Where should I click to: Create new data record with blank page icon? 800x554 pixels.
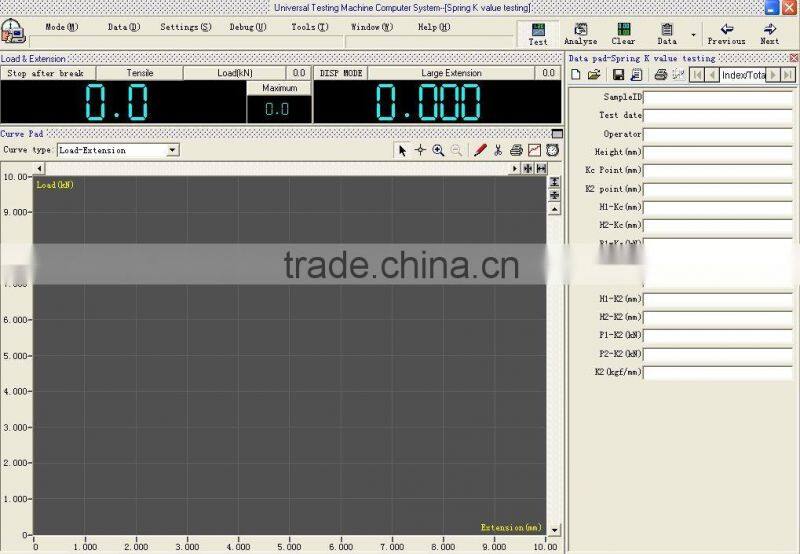pos(576,75)
